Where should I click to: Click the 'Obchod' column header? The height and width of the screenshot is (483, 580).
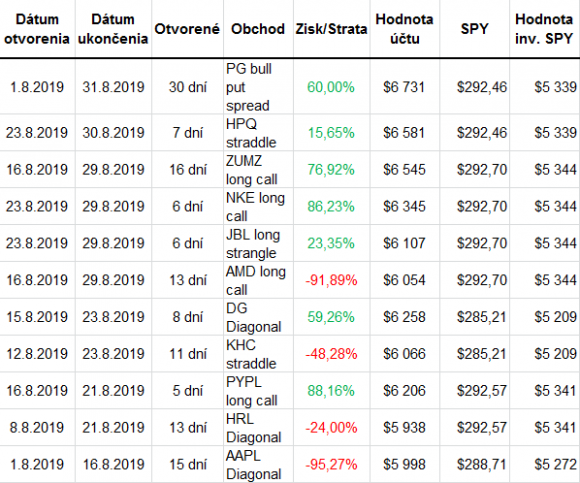pos(258,29)
